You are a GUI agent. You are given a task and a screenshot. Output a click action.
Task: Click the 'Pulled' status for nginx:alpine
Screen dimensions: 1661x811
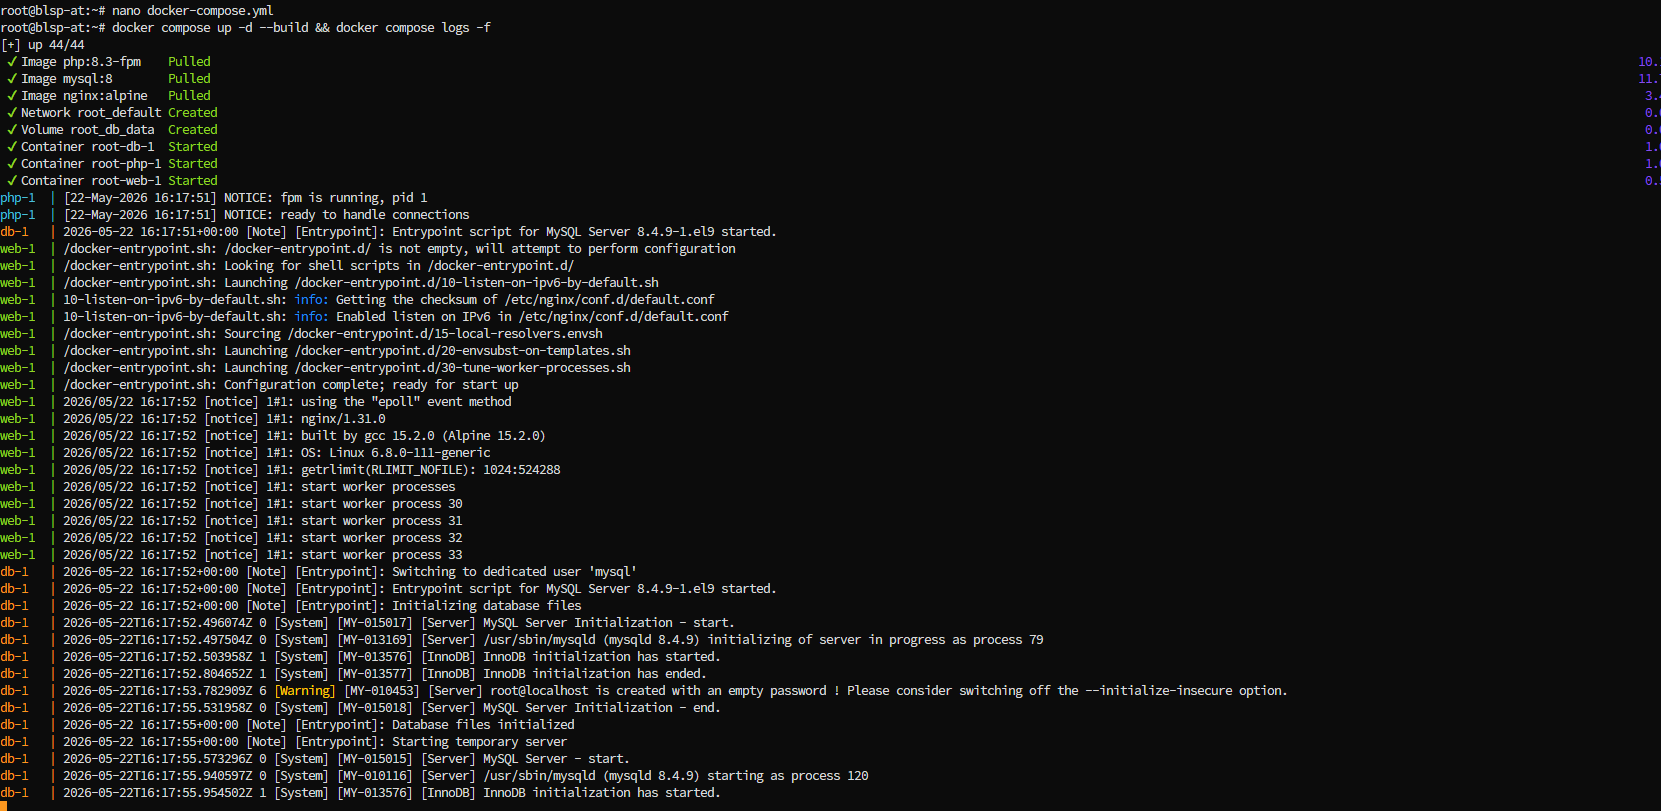pyautogui.click(x=189, y=96)
